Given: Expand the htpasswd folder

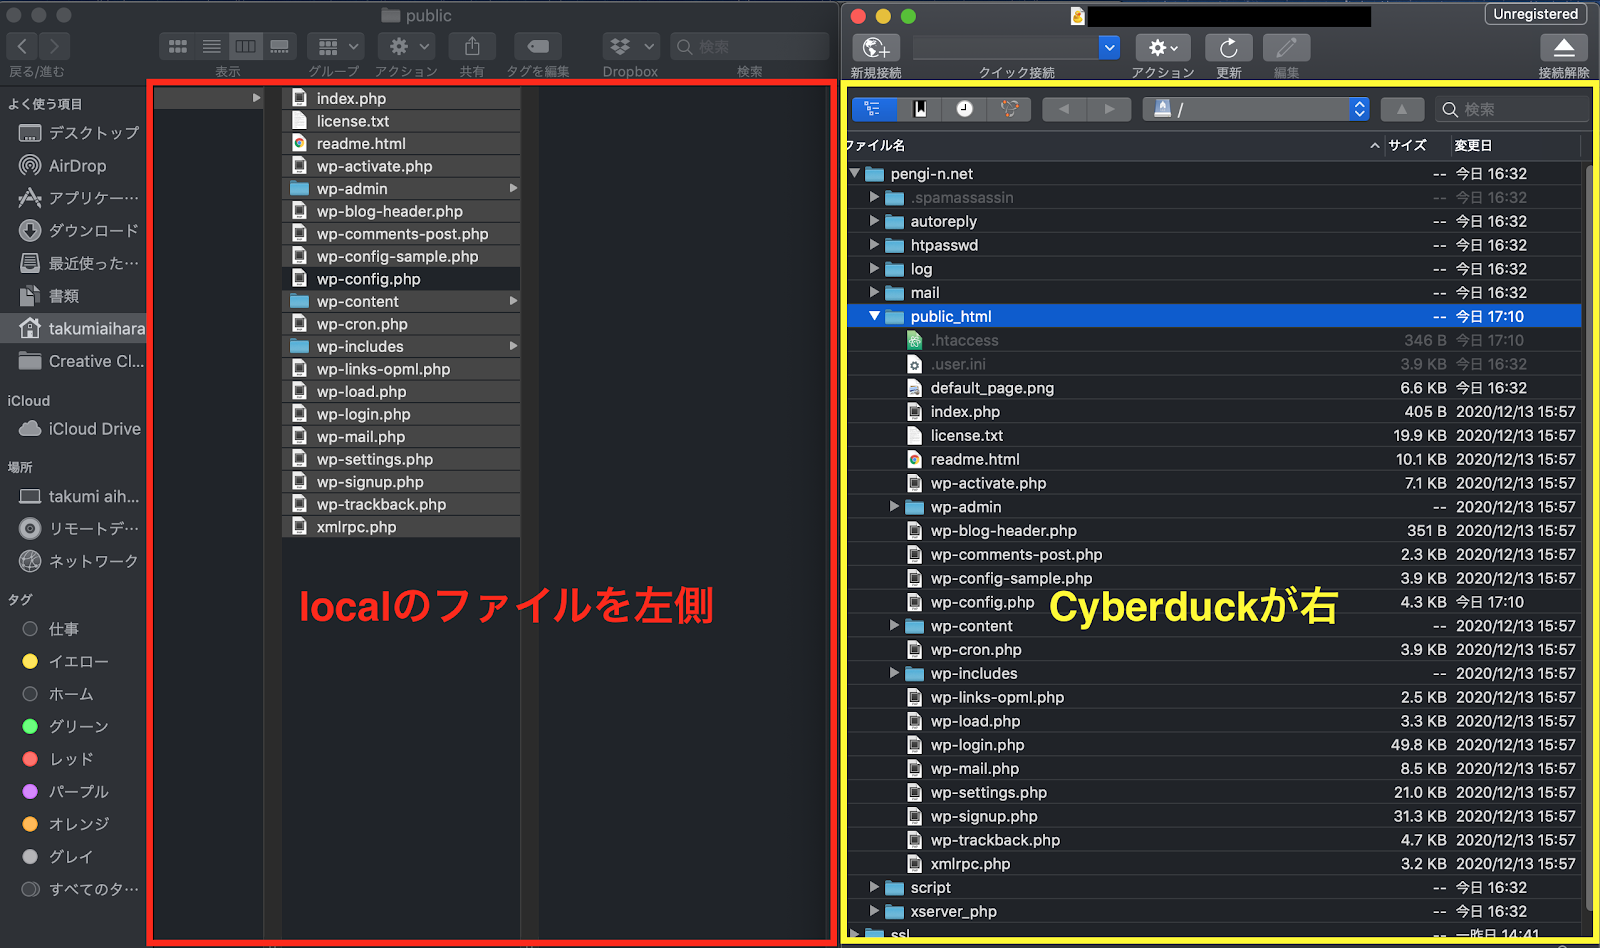Looking at the screenshot, I should [x=875, y=245].
